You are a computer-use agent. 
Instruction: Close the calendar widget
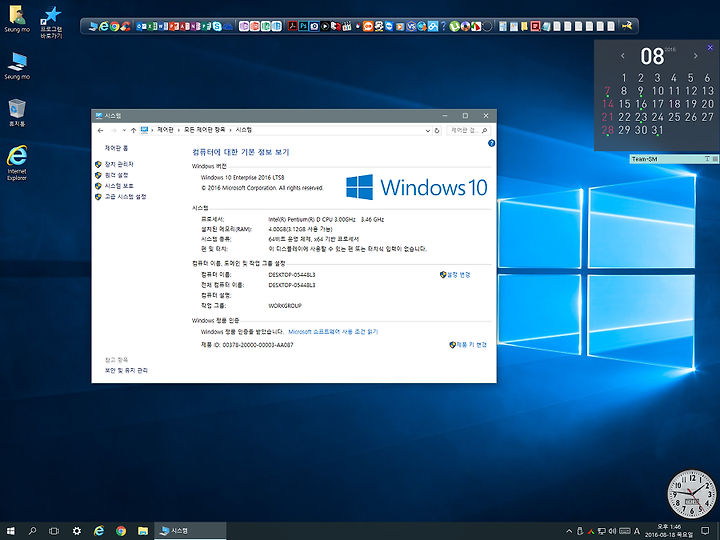click(x=710, y=47)
